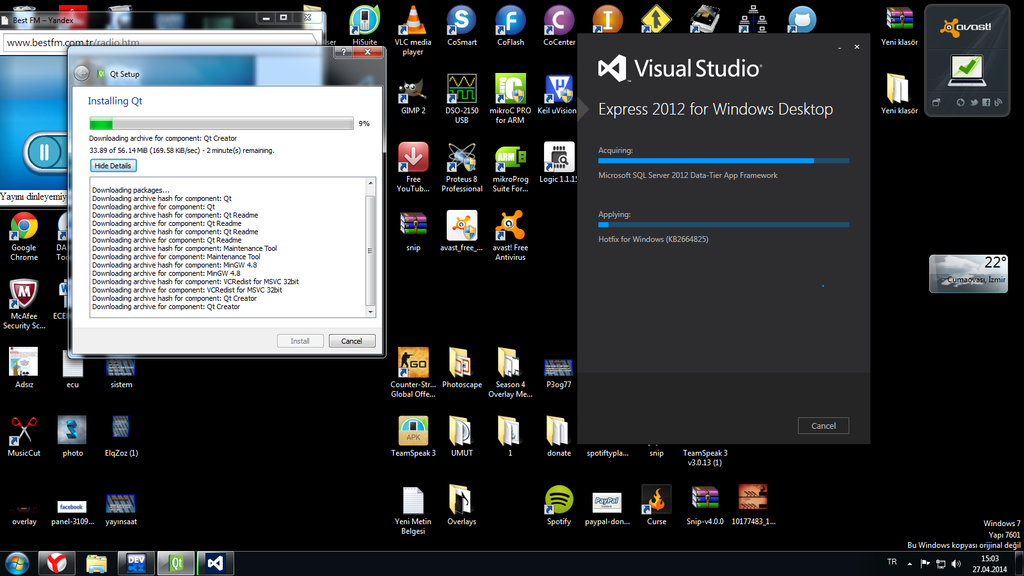Open McAfee Security Scan icon
The image size is (1024, 576).
[x=24, y=305]
